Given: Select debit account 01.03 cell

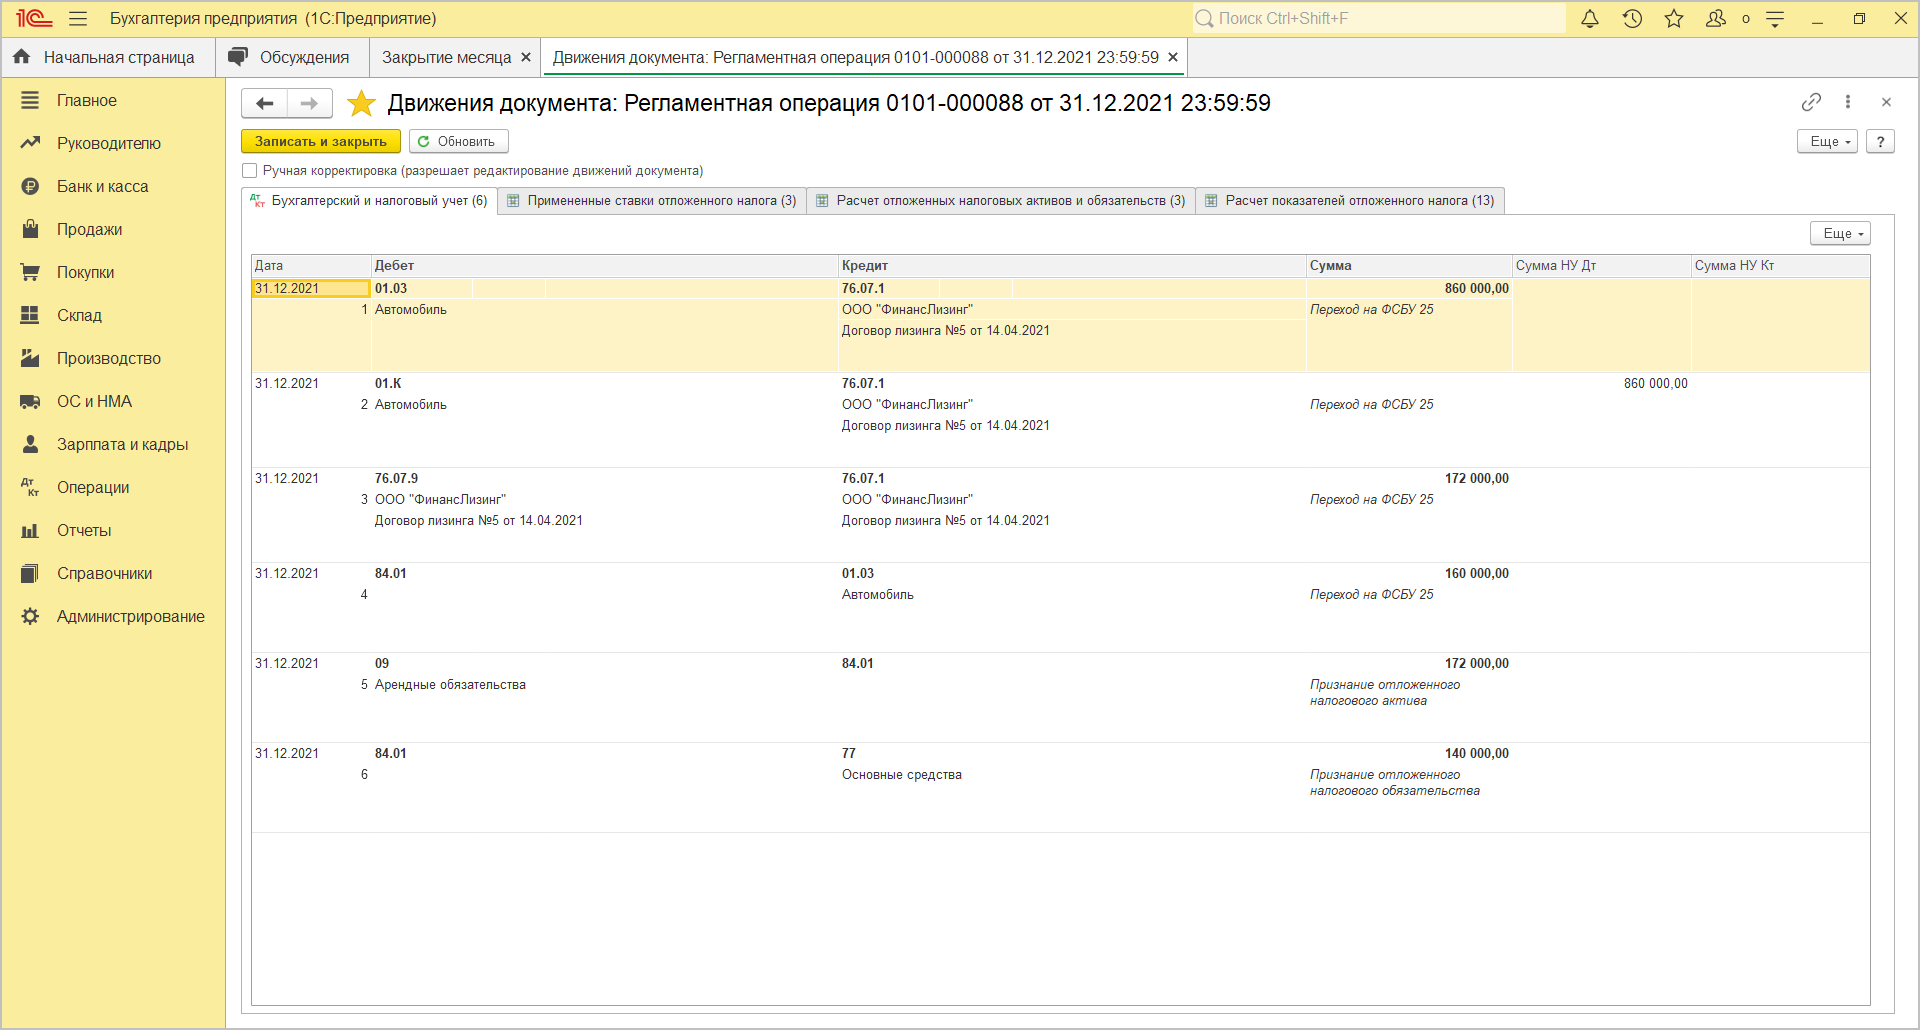Looking at the screenshot, I should tap(391, 288).
